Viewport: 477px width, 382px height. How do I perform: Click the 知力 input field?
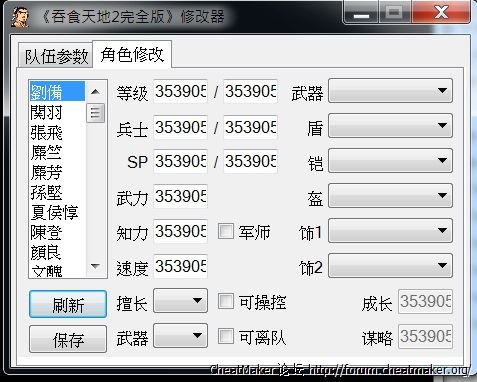click(180, 231)
